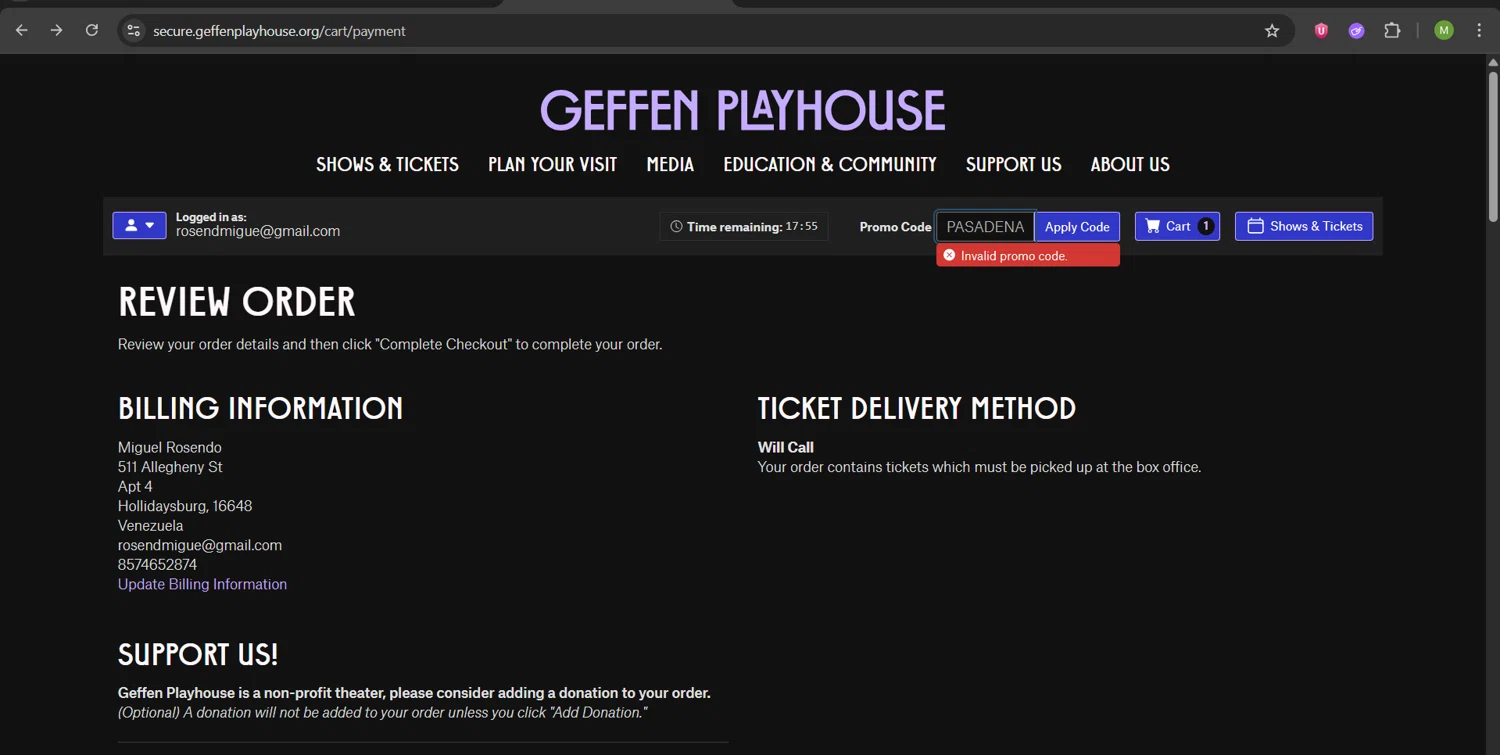Click the Will Call delivery label

point(786,447)
